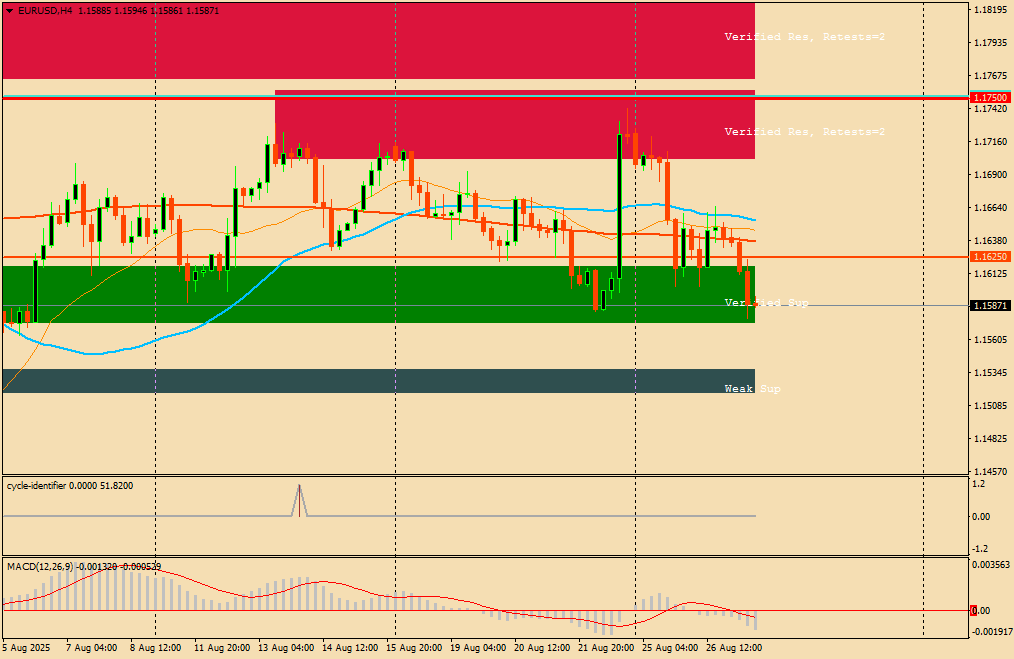Click the red MACD zero-level marker
Image resolution: width=1014 pixels, height=659 pixels.
coord(974,610)
